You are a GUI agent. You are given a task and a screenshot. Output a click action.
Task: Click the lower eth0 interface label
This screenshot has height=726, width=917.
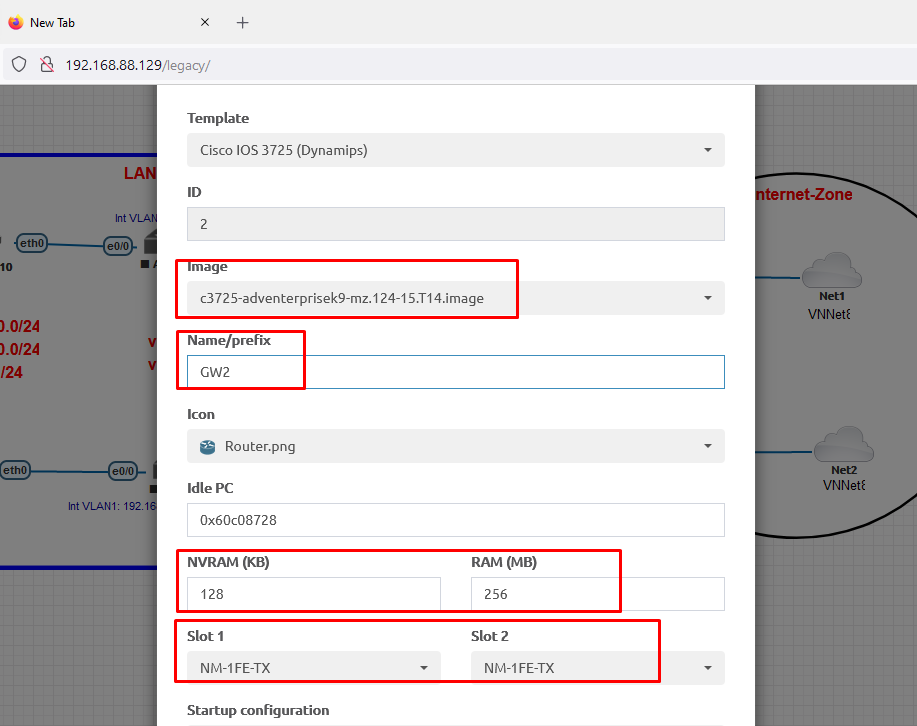click(x=15, y=470)
